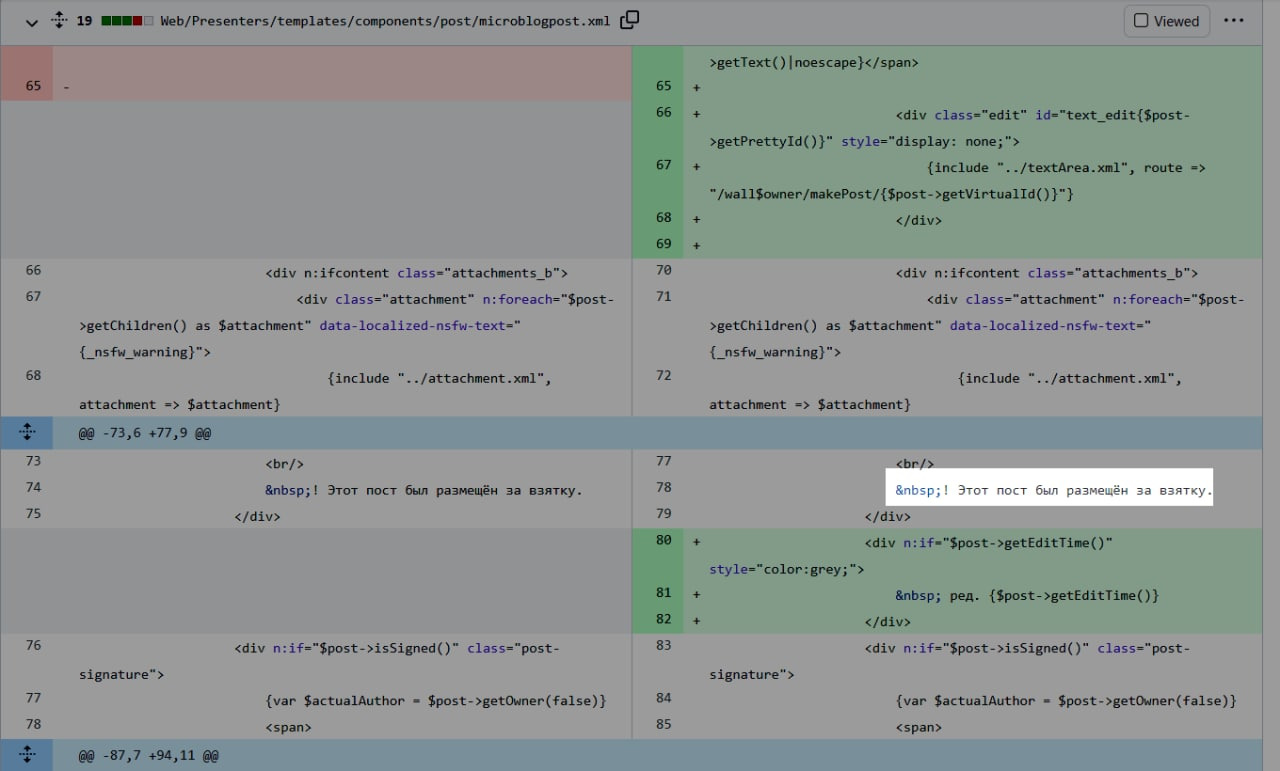Click the plus marker on added line 66
The height and width of the screenshot is (771, 1280).
[696, 114]
